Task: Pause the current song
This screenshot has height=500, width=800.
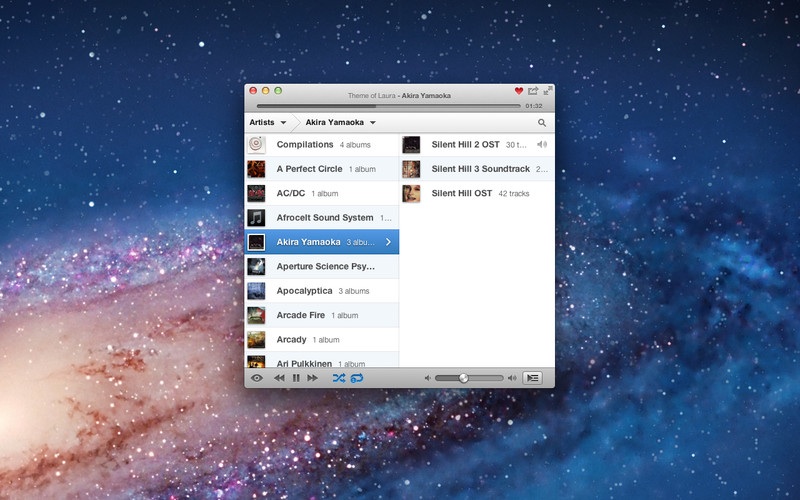Action: [x=296, y=378]
